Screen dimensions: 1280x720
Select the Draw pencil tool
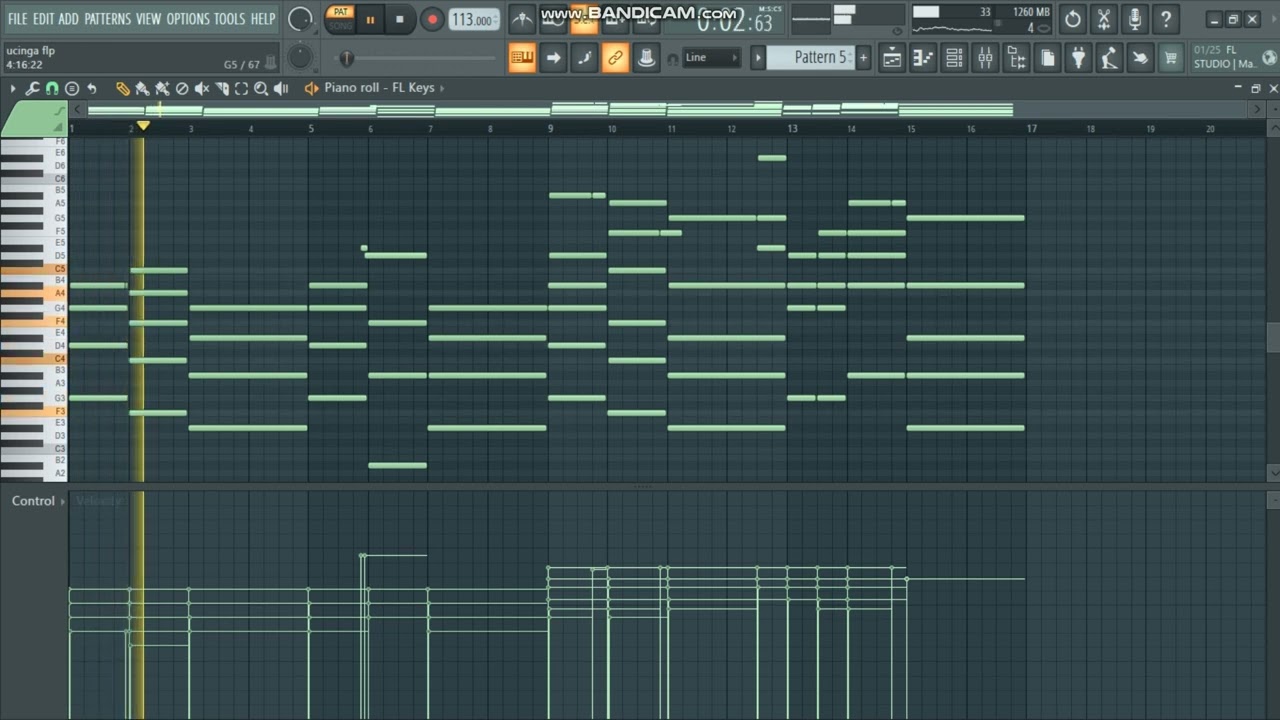click(123, 89)
